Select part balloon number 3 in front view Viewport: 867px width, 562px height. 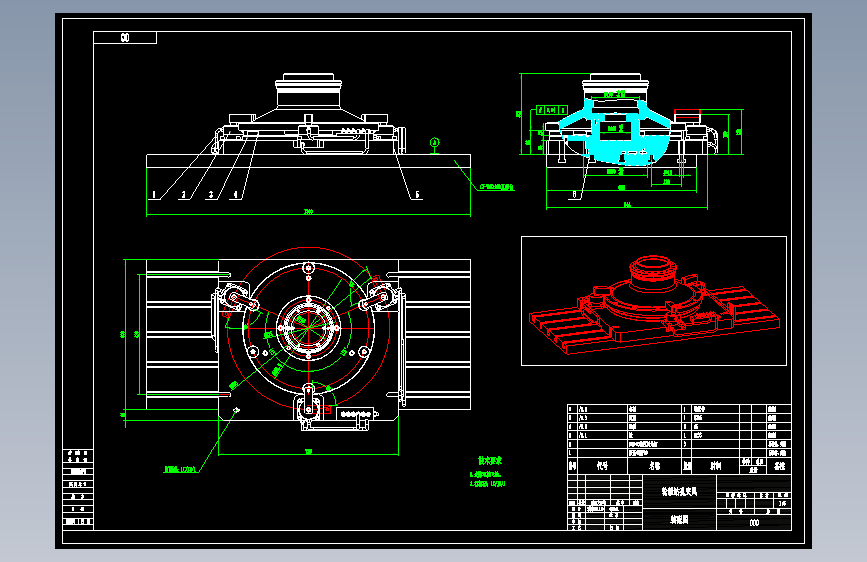pos(211,194)
